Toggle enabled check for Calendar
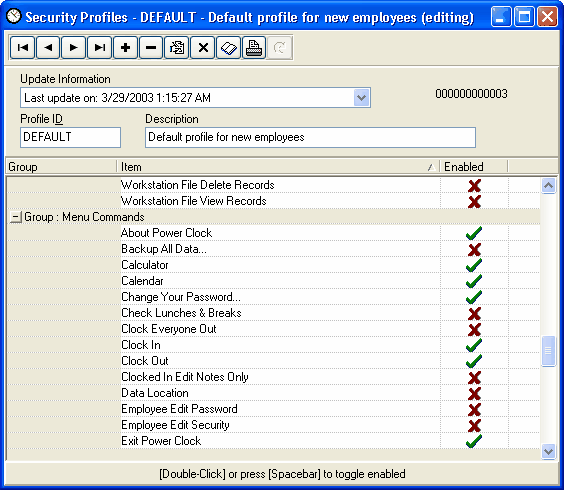The width and height of the screenshot is (564, 490). (474, 281)
